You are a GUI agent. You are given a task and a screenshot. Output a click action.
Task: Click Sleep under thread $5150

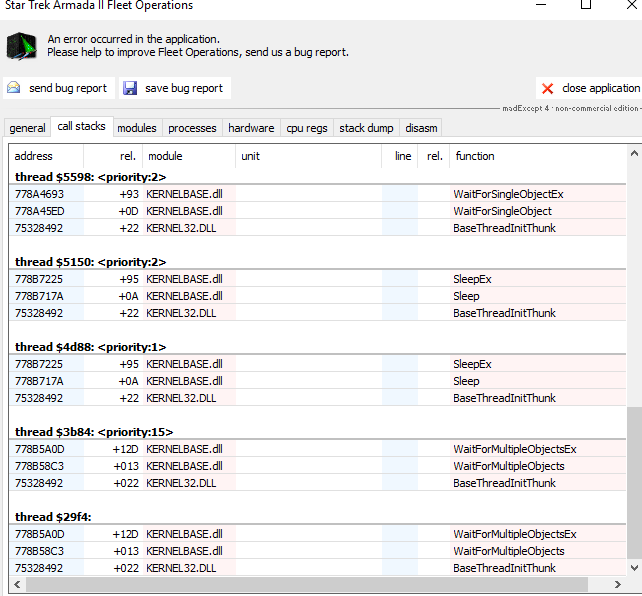[x=466, y=296]
